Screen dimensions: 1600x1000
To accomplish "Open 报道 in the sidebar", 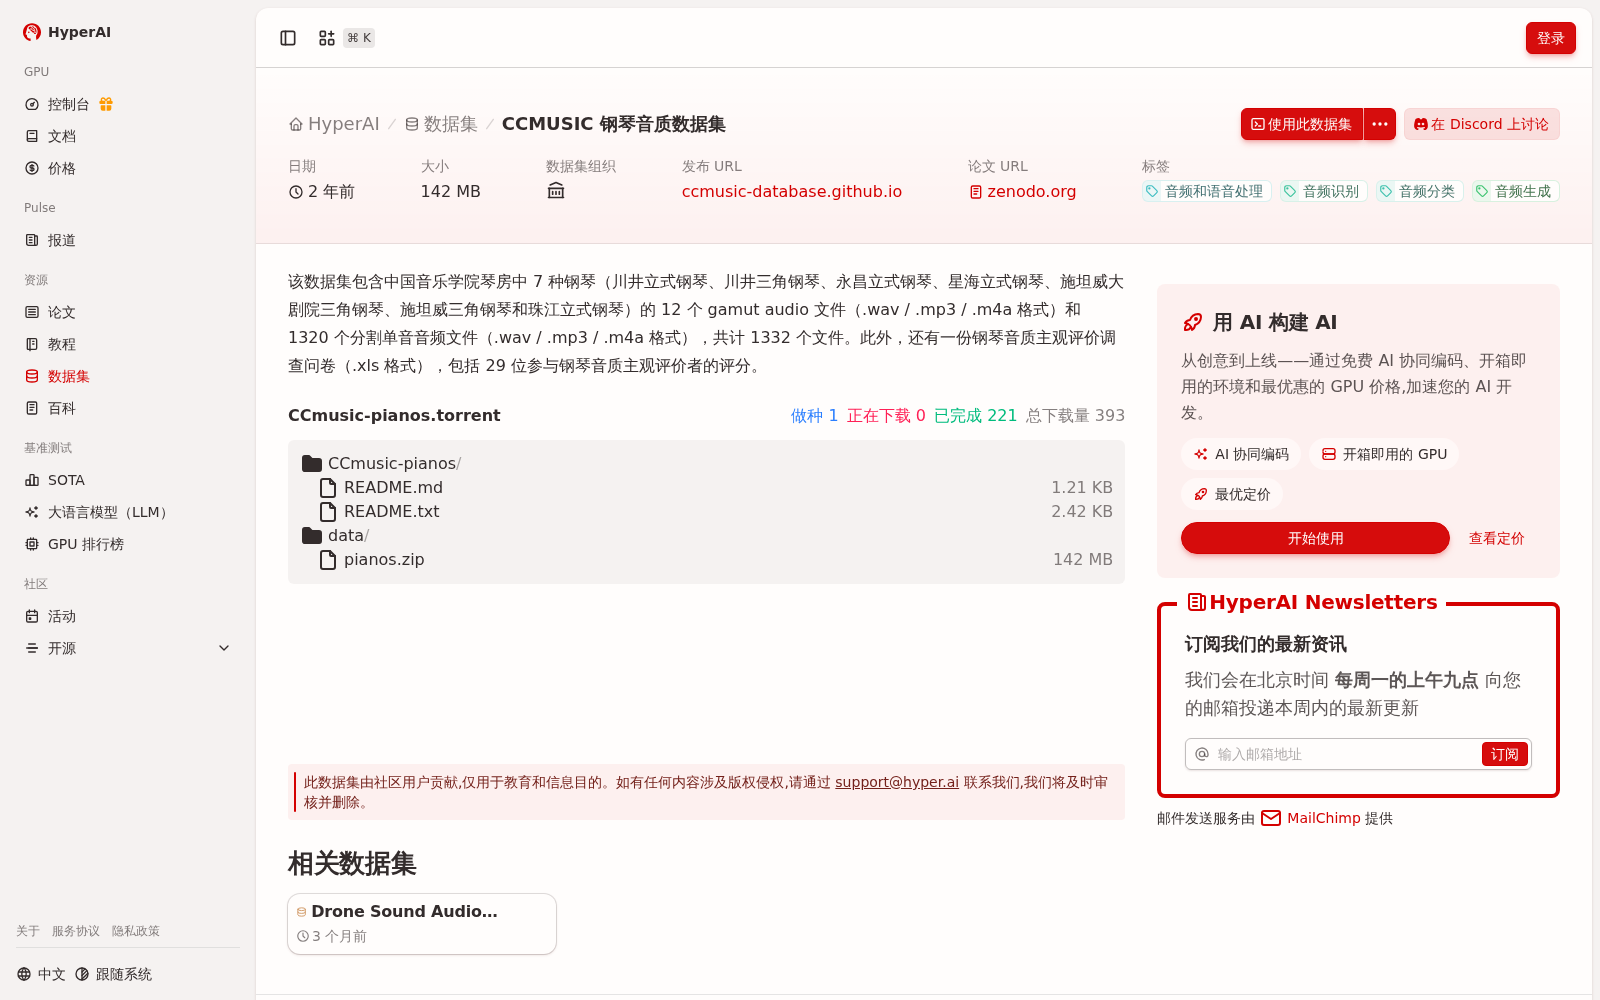I will point(62,240).
